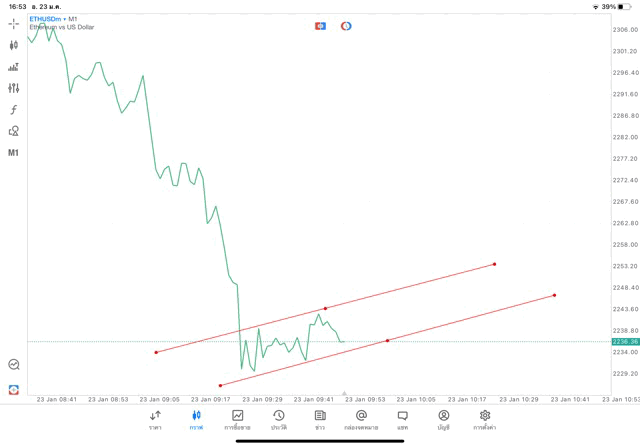
Task: Open chart settings sliders icon
Action: [x=14, y=88]
